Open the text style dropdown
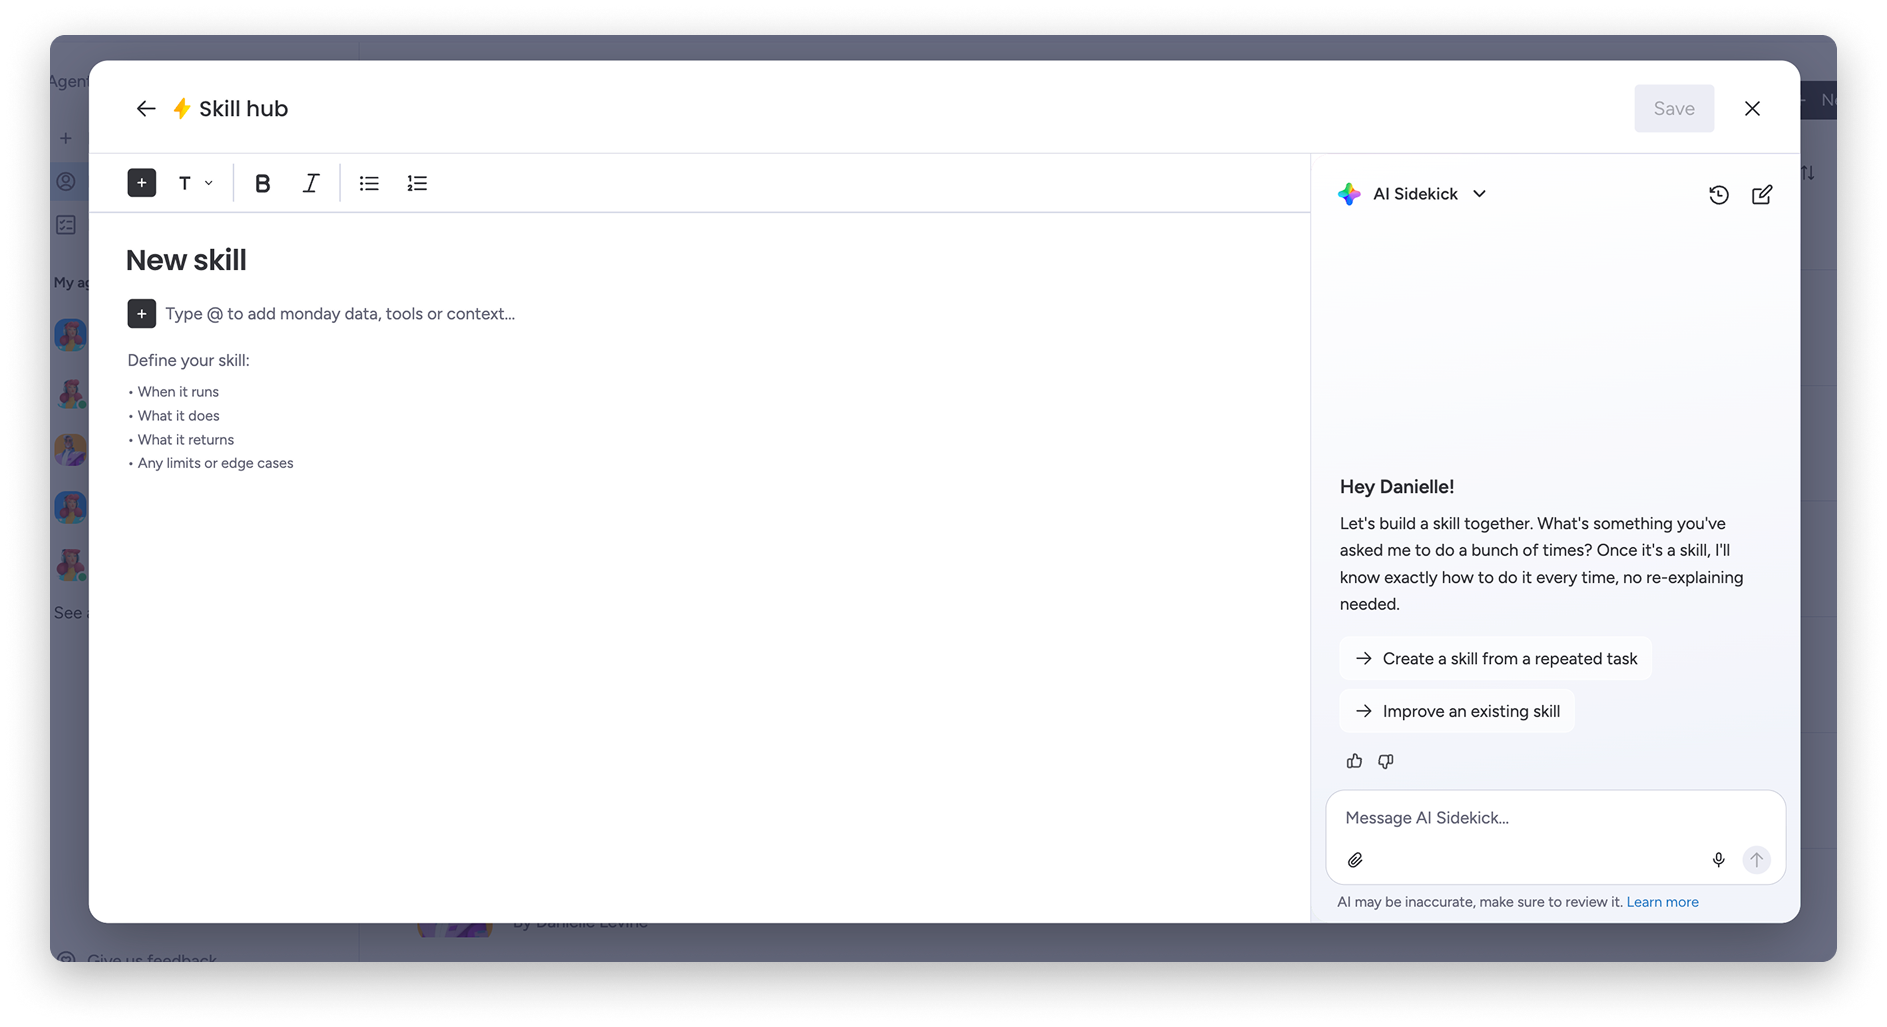 pyautogui.click(x=195, y=183)
